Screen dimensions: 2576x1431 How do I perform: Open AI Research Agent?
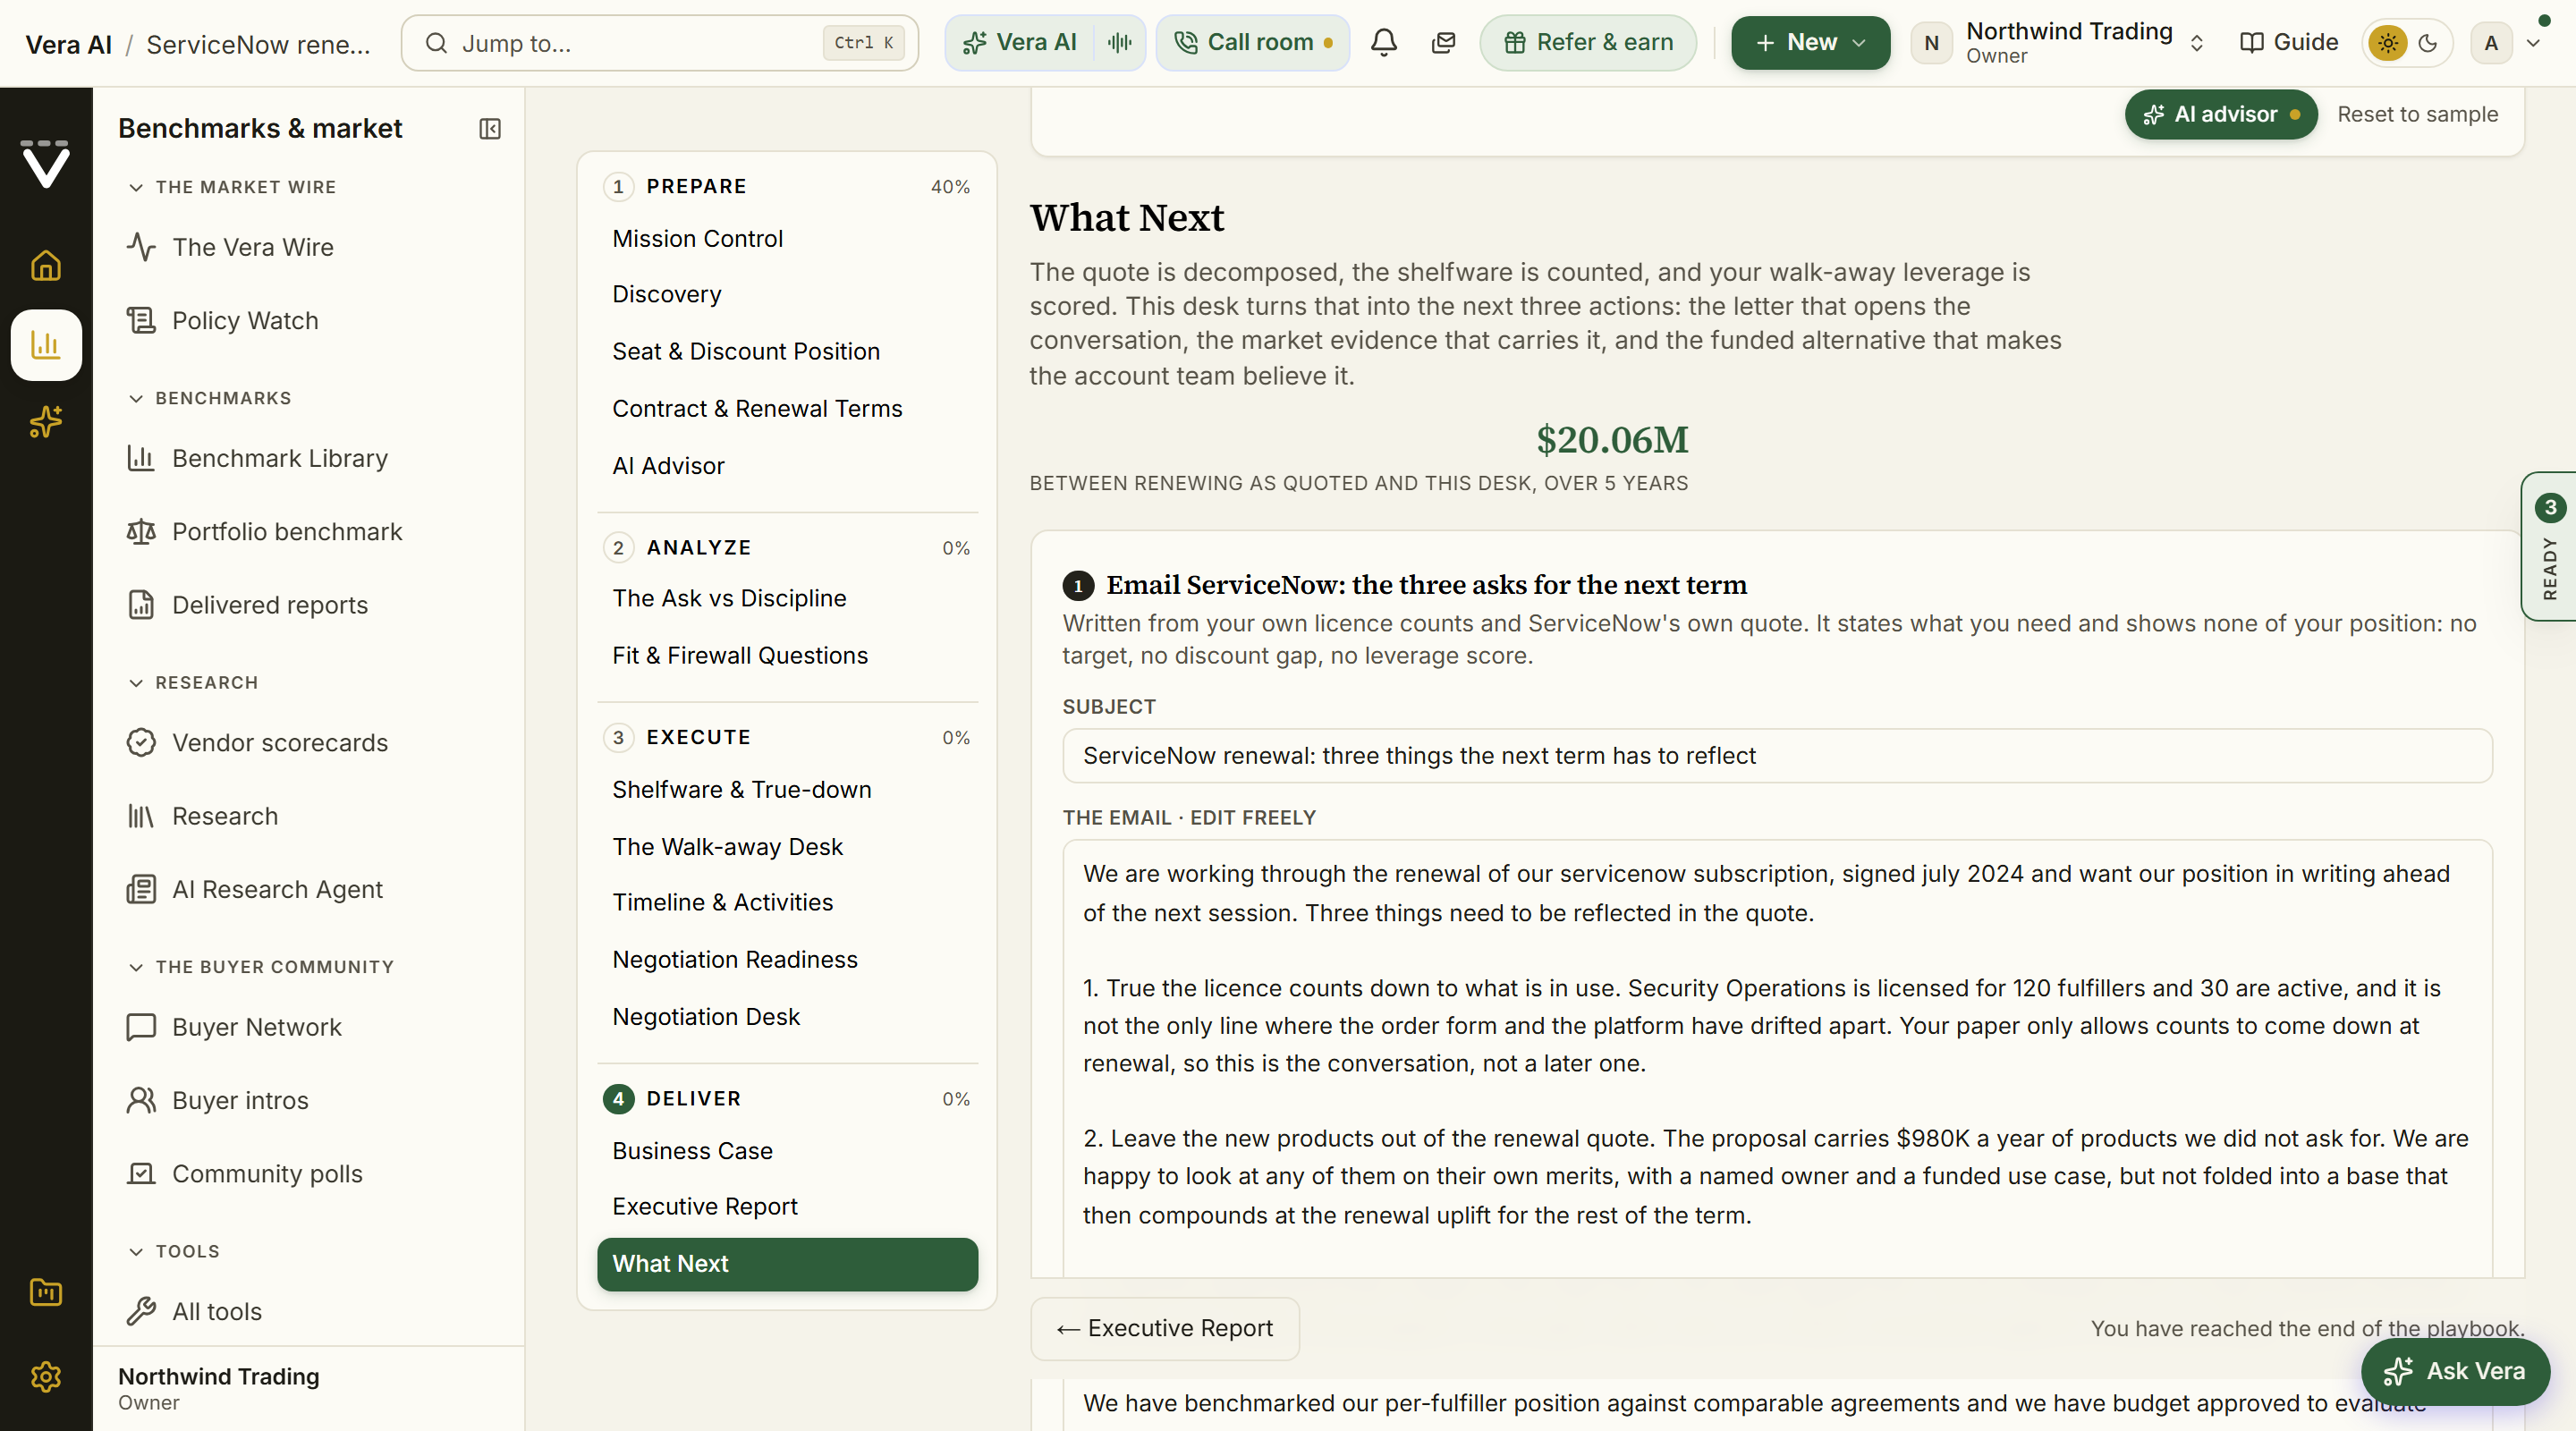(x=277, y=889)
